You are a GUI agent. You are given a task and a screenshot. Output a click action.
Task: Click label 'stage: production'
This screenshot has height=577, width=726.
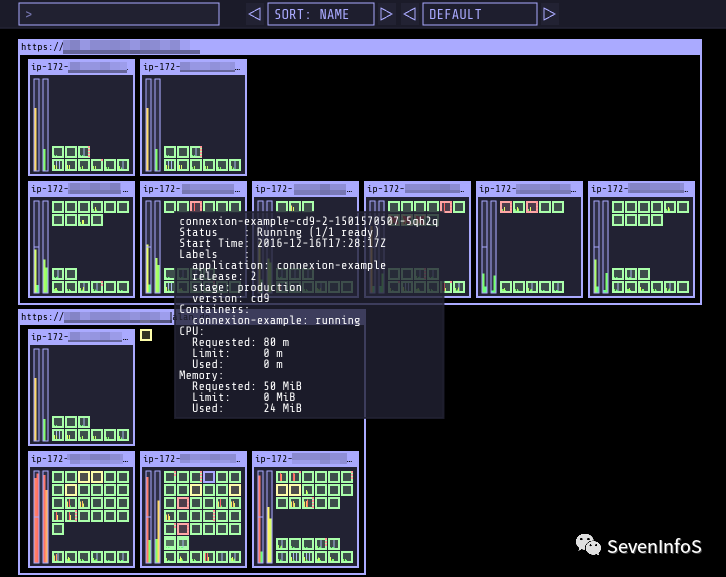pos(247,288)
